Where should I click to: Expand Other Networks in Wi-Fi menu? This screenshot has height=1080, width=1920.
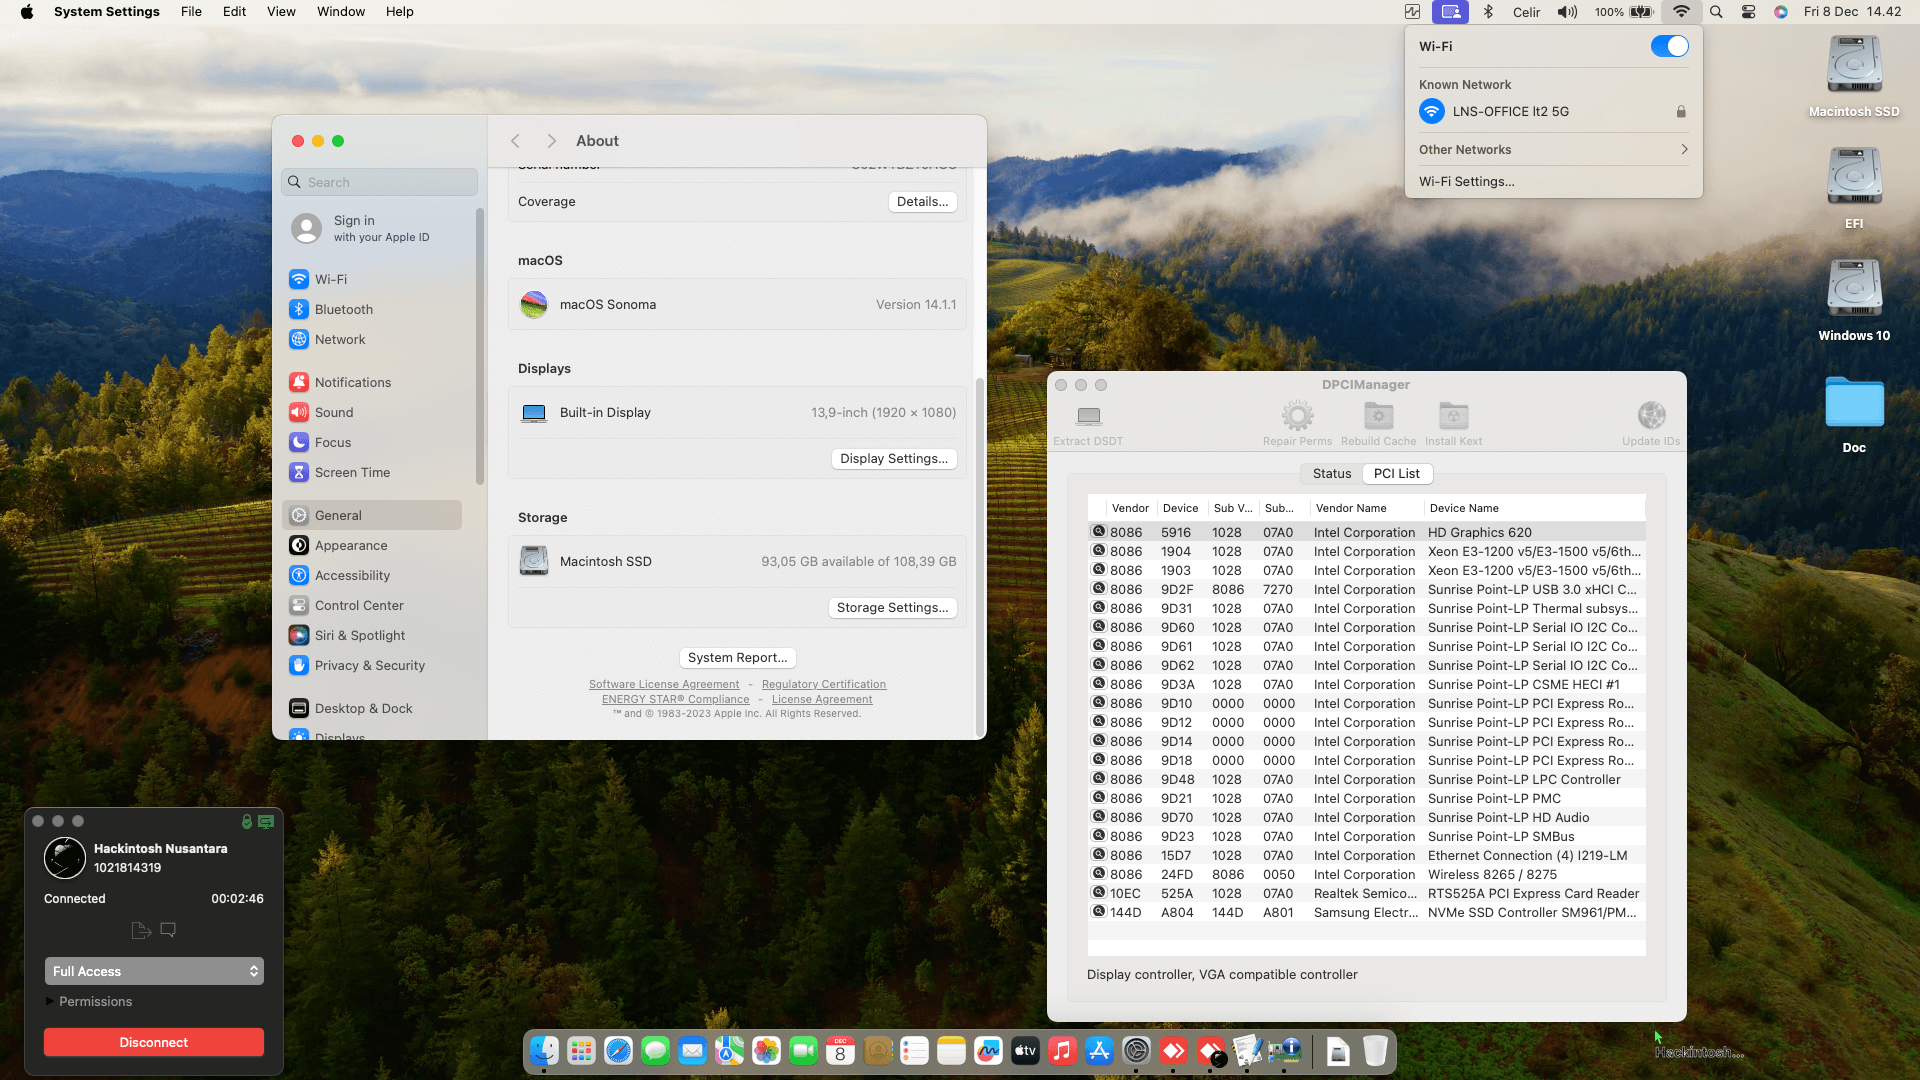(x=1553, y=150)
